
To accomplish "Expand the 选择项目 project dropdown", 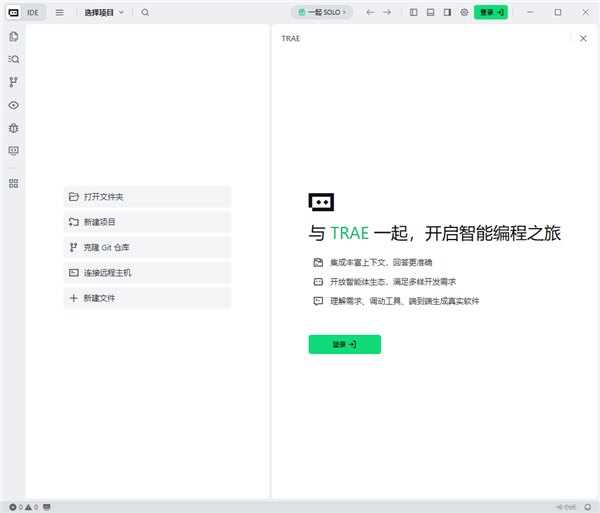I will tap(104, 12).
